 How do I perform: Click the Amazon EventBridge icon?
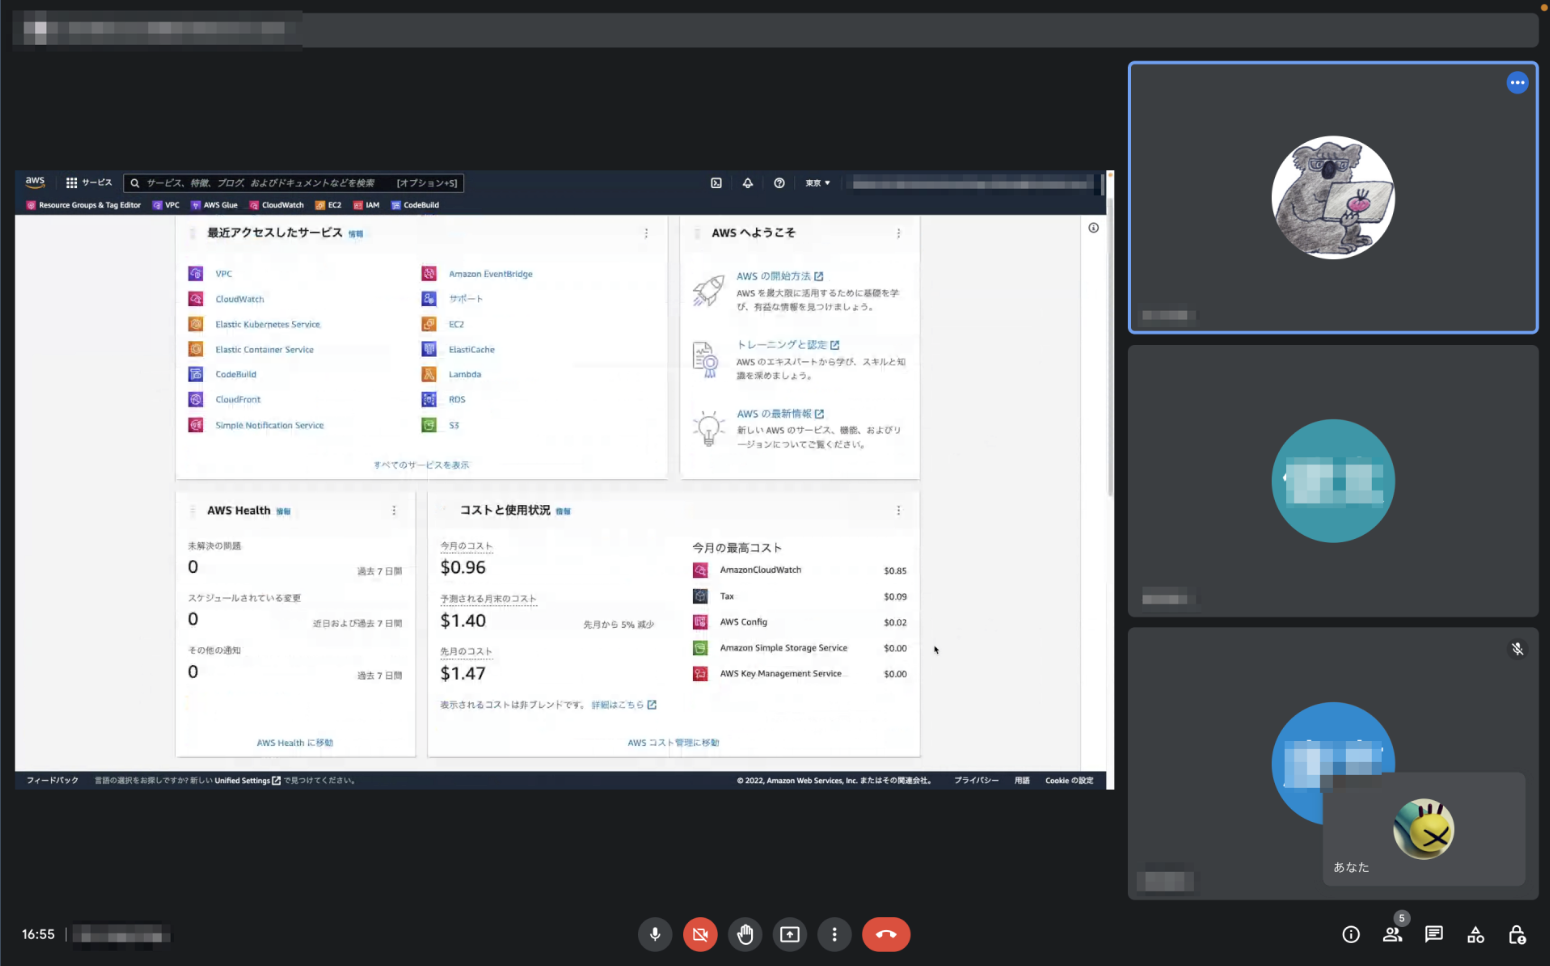click(x=429, y=274)
